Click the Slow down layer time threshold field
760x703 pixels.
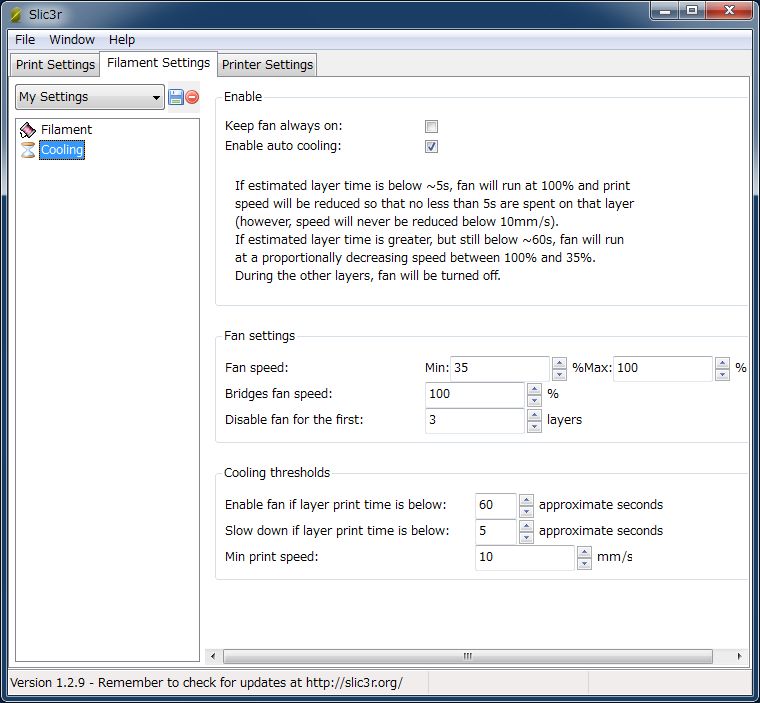point(495,531)
